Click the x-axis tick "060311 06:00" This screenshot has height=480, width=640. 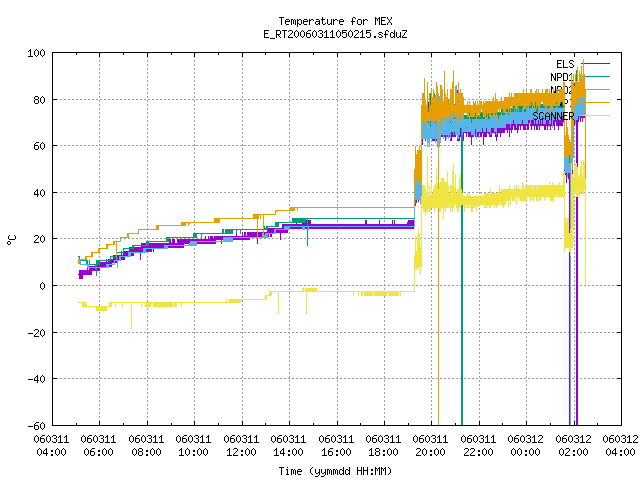[98, 446]
